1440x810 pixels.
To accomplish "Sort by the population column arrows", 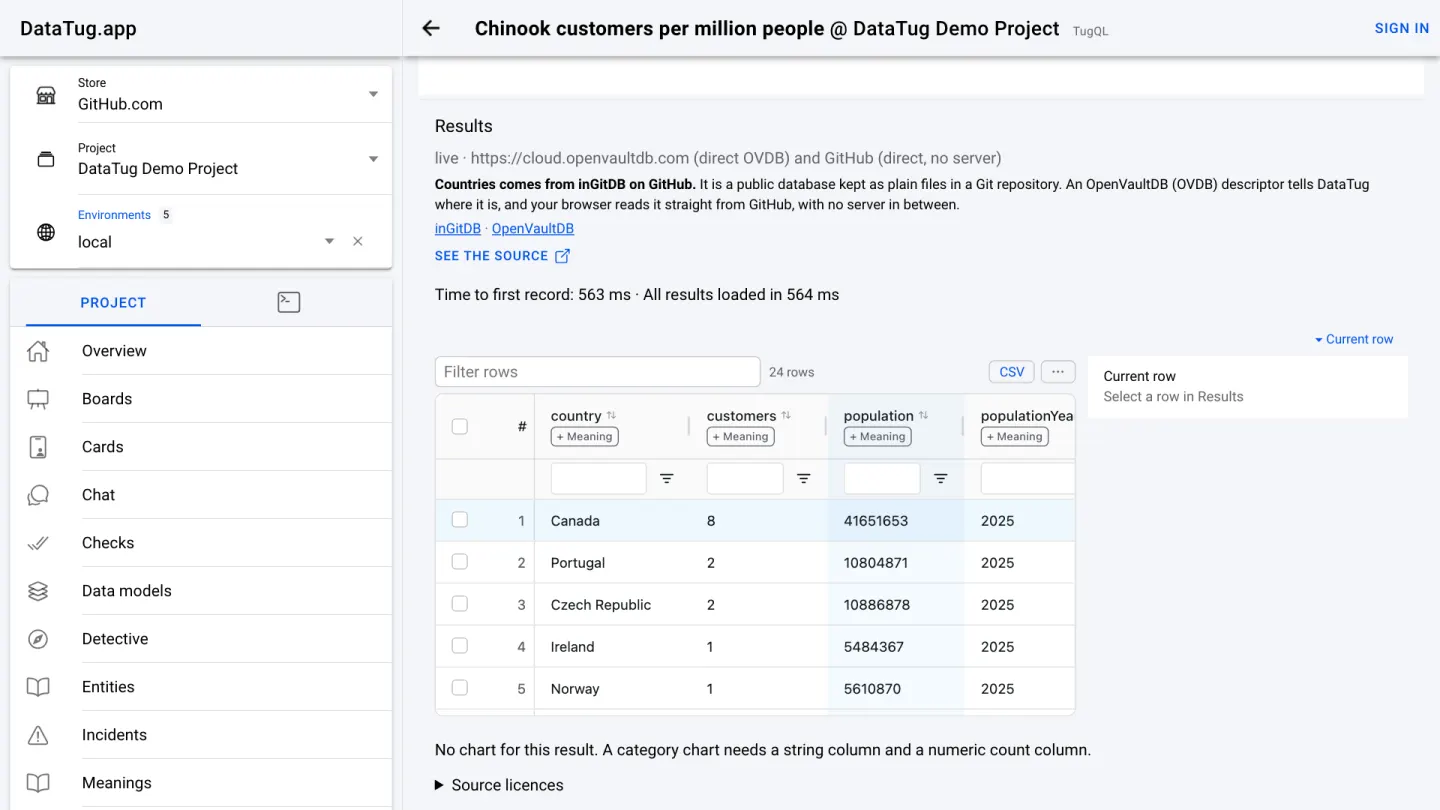I will (x=924, y=415).
